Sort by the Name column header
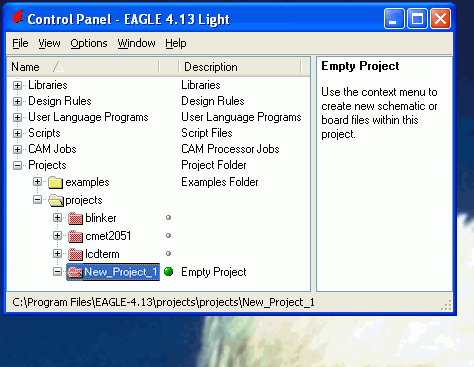Image resolution: width=474 pixels, height=367 pixels. tap(83, 67)
